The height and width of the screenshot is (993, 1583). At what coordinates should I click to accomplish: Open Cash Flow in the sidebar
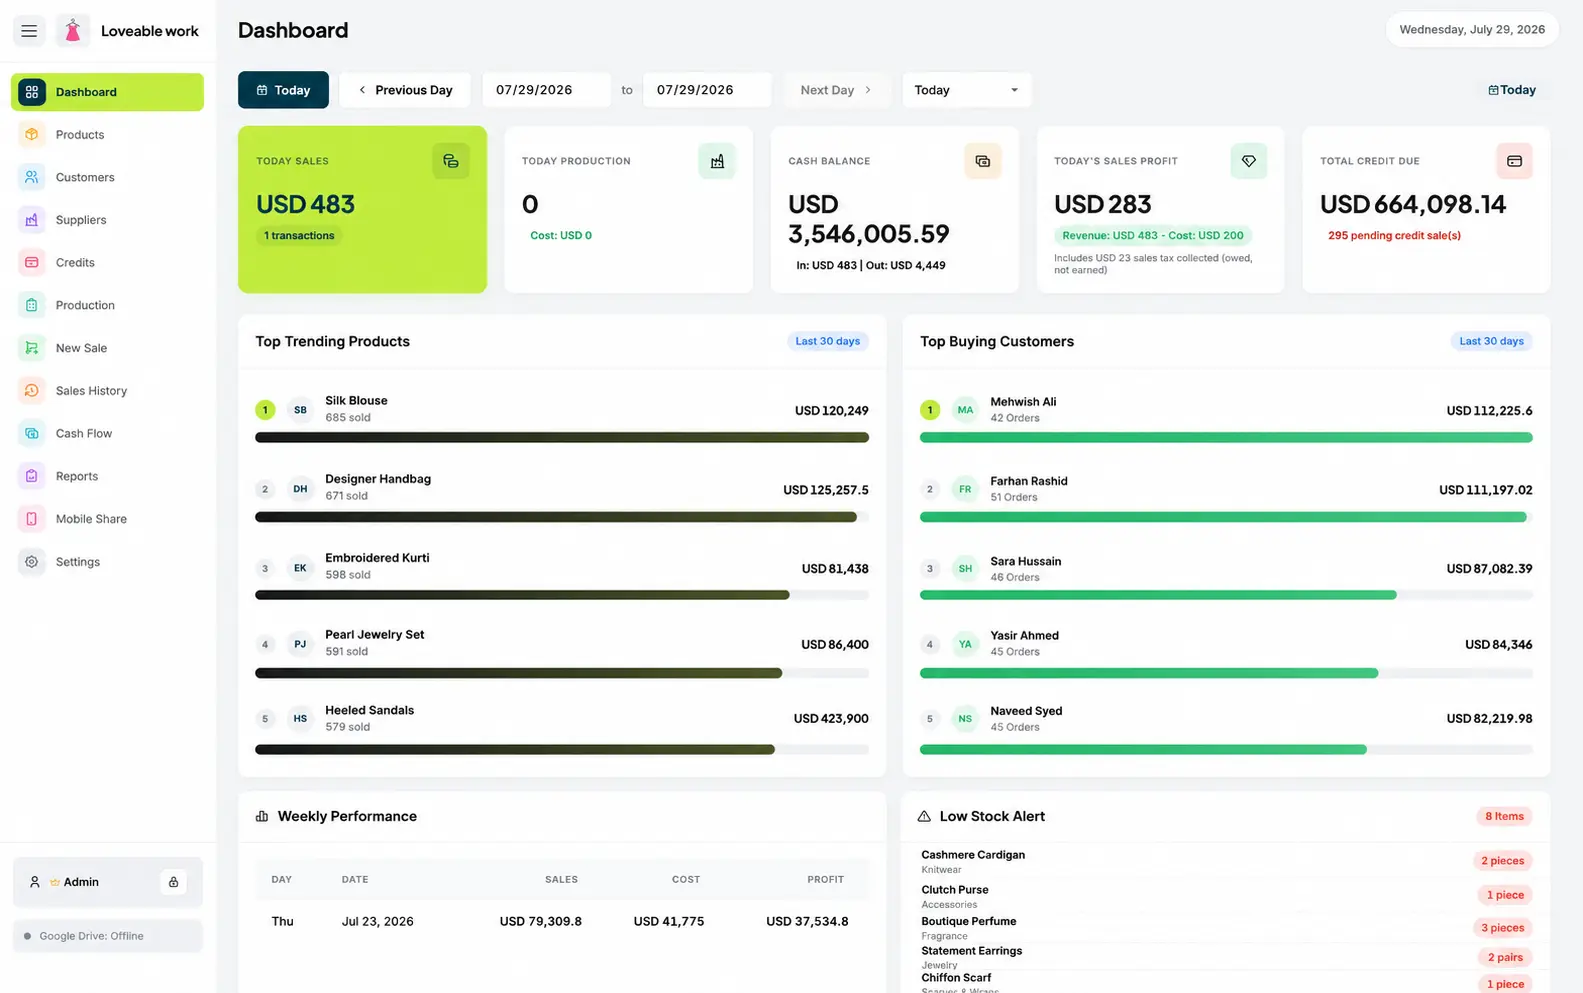(107, 433)
